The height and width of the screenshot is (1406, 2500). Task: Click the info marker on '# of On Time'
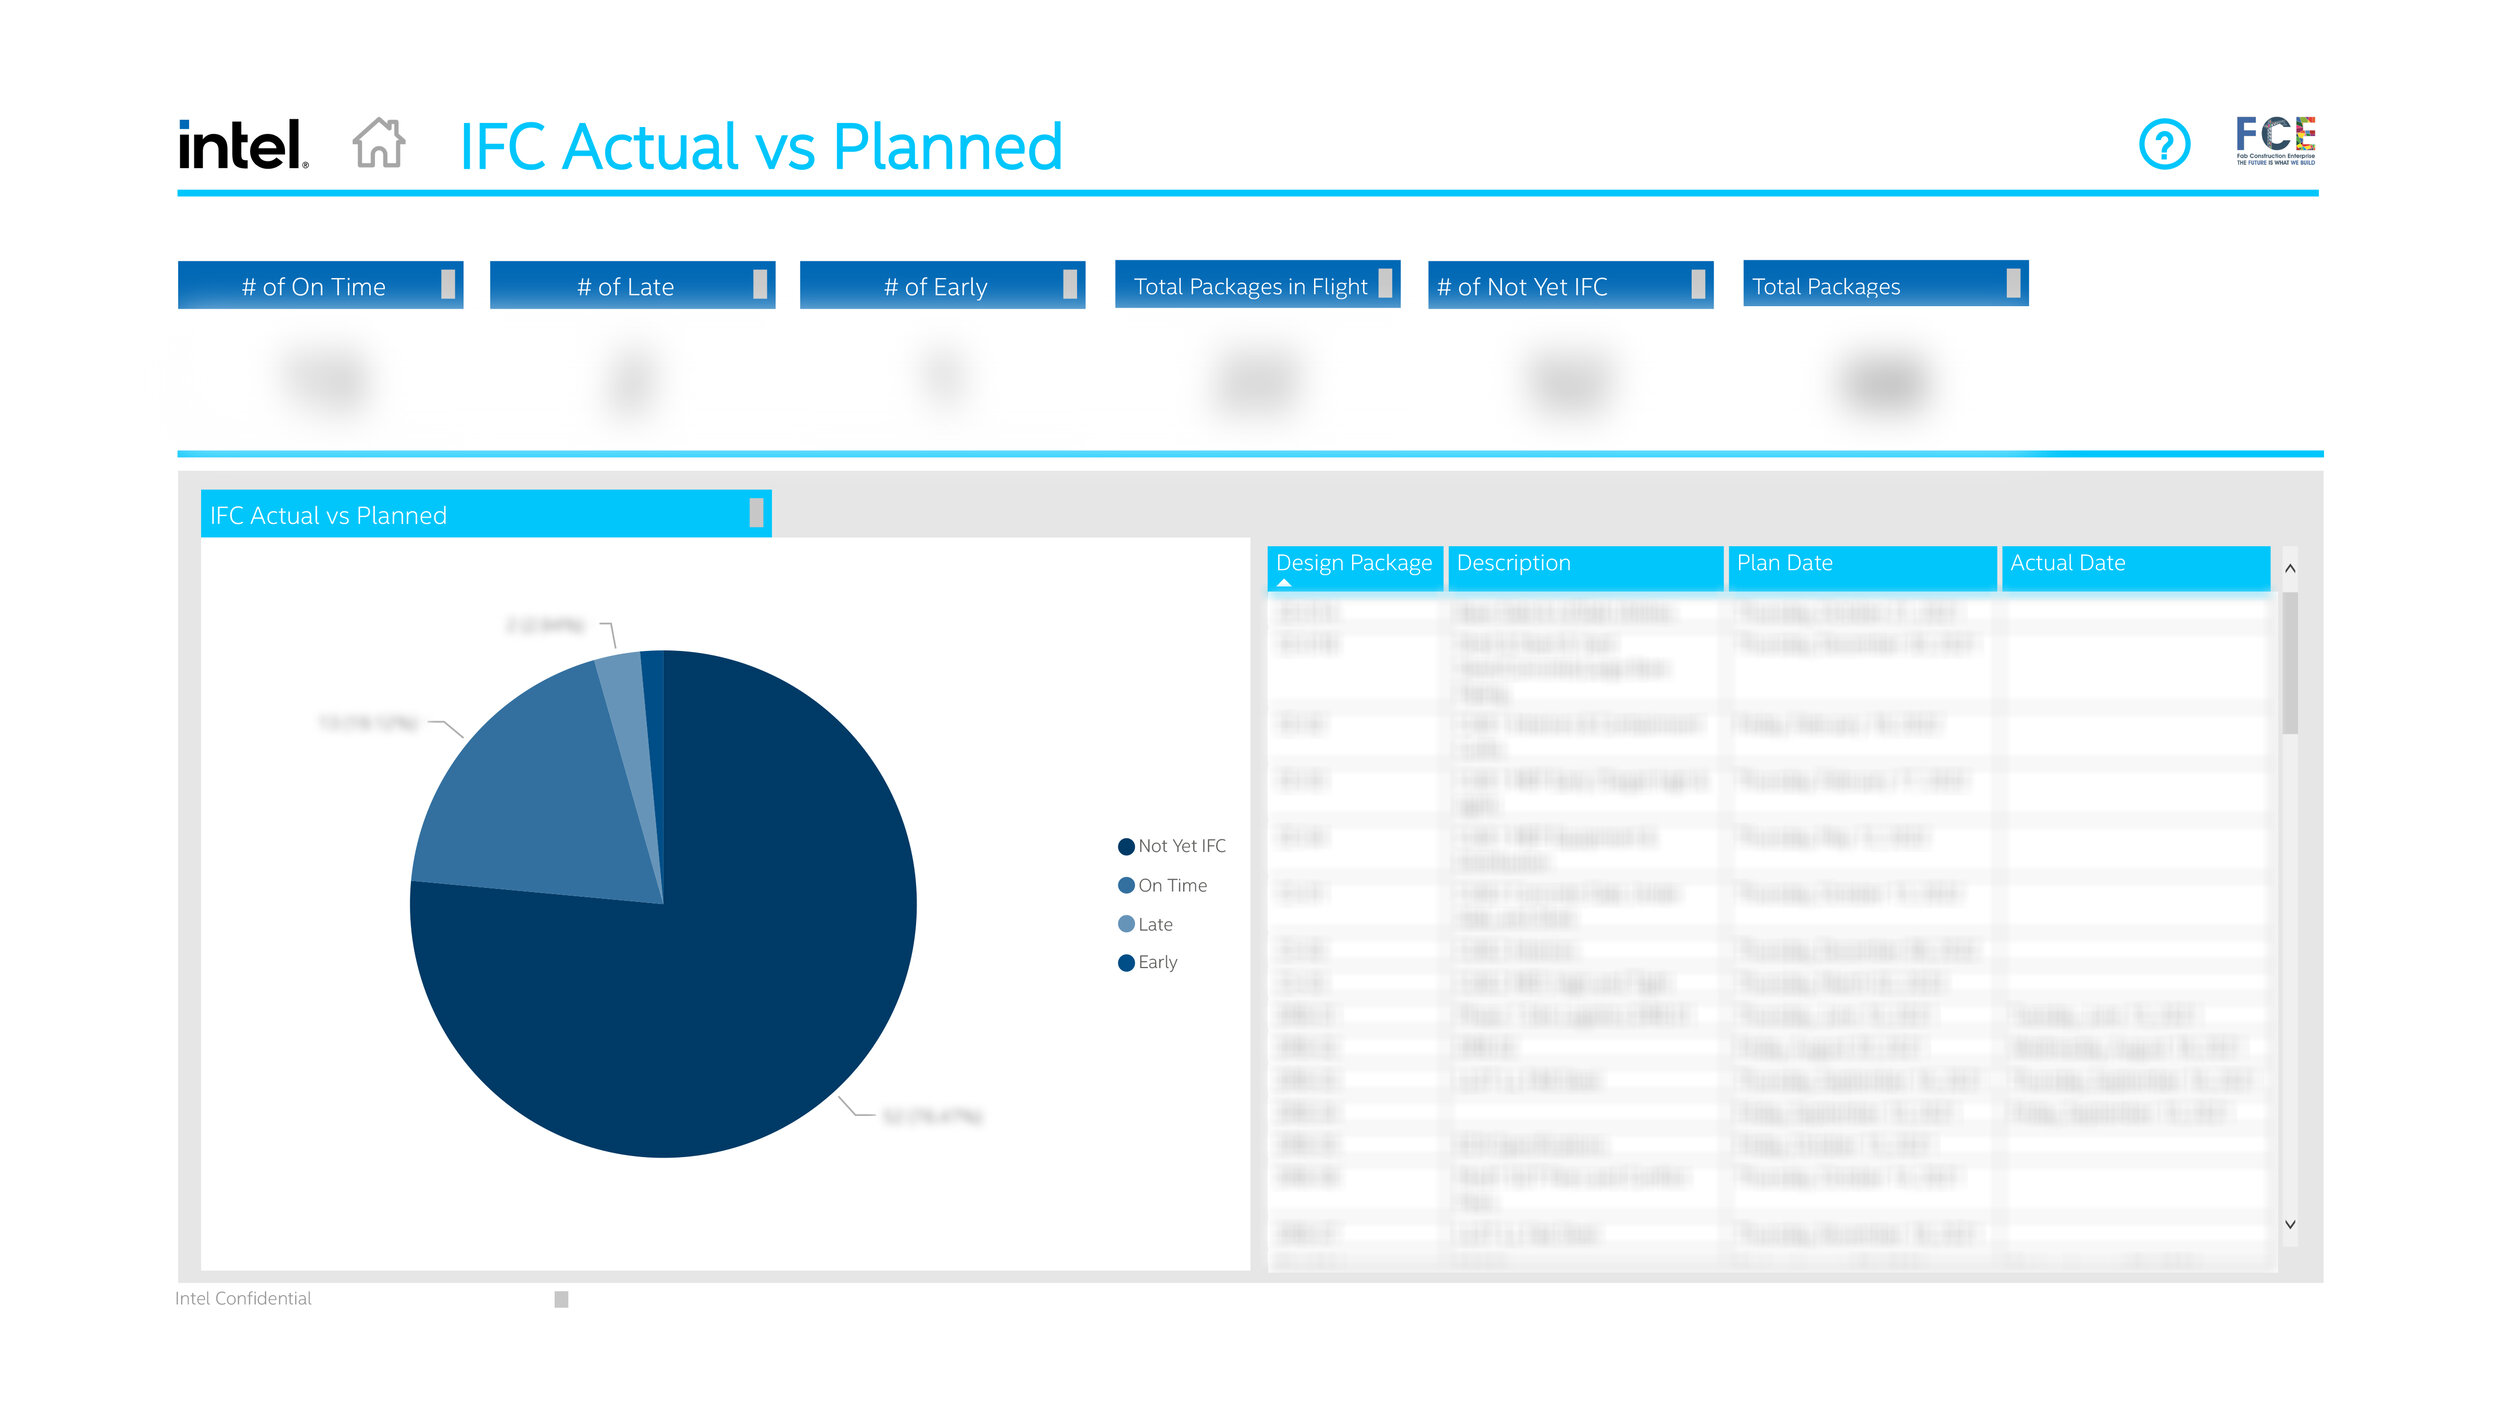(x=448, y=284)
